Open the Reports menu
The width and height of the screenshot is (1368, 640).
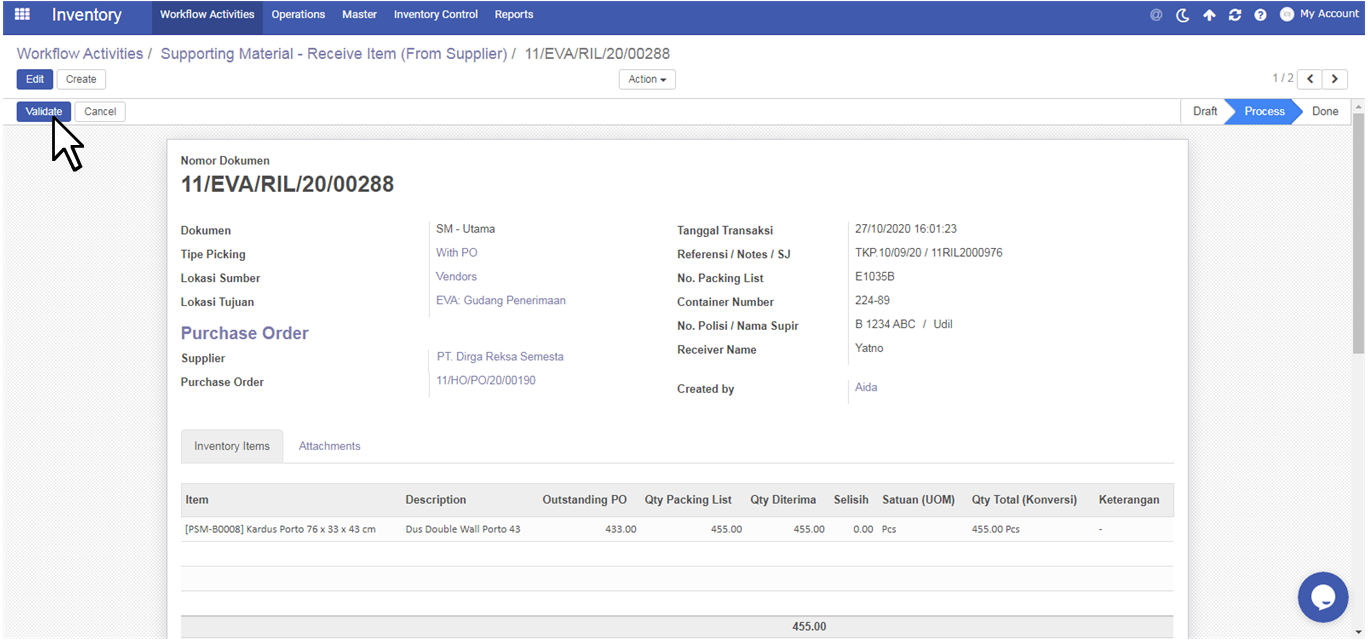click(x=513, y=15)
